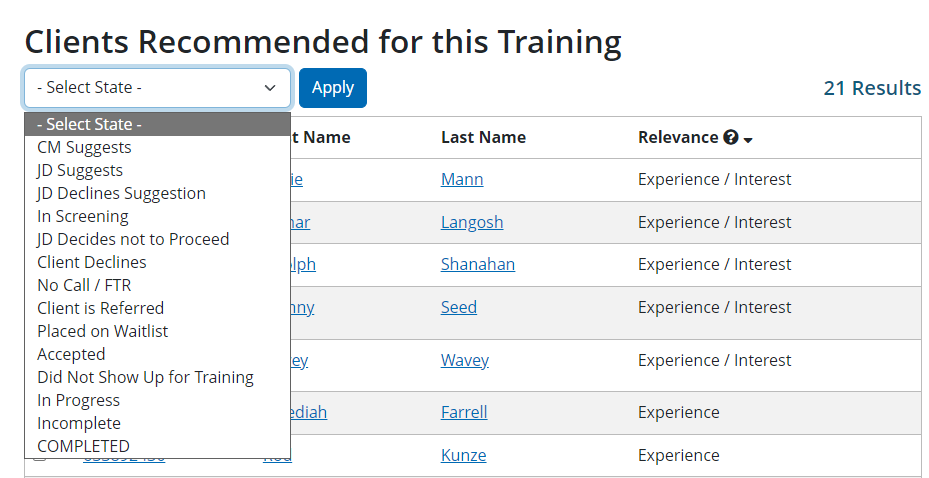Select "In Screening" from the list
The width and height of the screenshot is (929, 478).
click(x=83, y=216)
